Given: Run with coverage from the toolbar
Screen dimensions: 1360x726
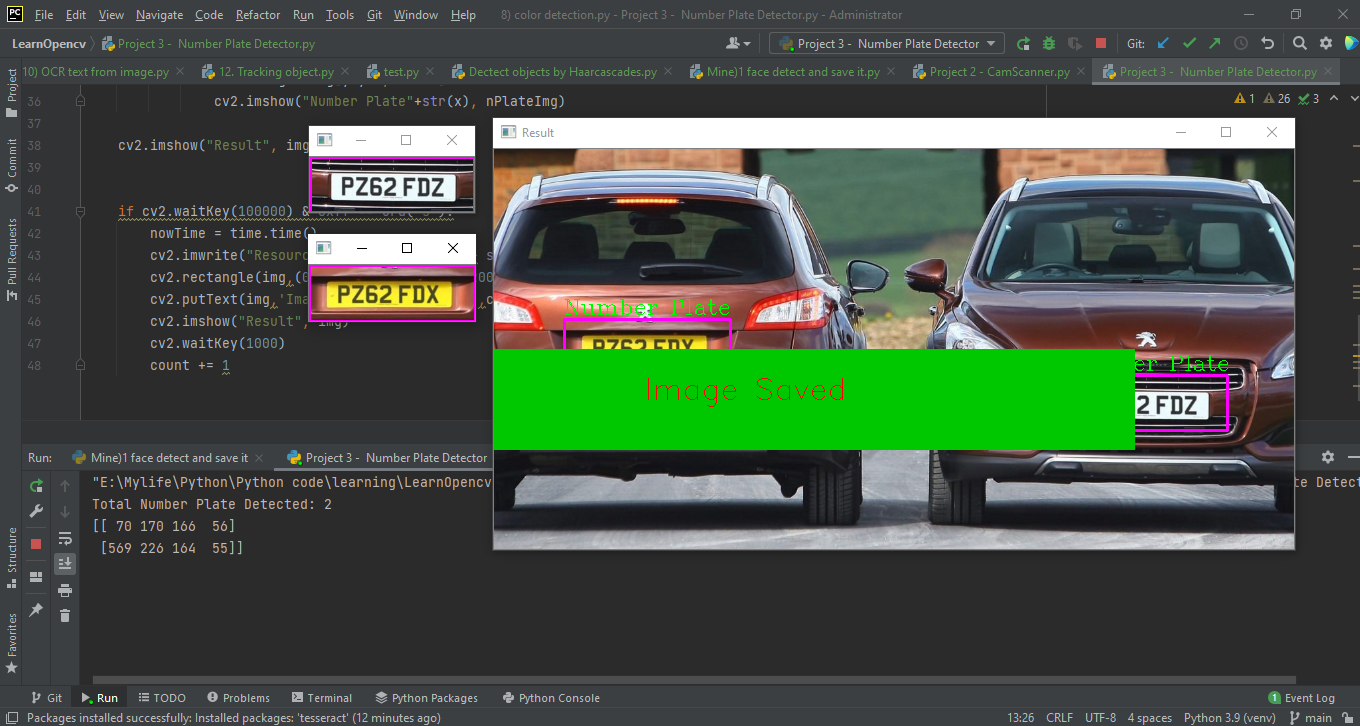Looking at the screenshot, I should 1075,43.
